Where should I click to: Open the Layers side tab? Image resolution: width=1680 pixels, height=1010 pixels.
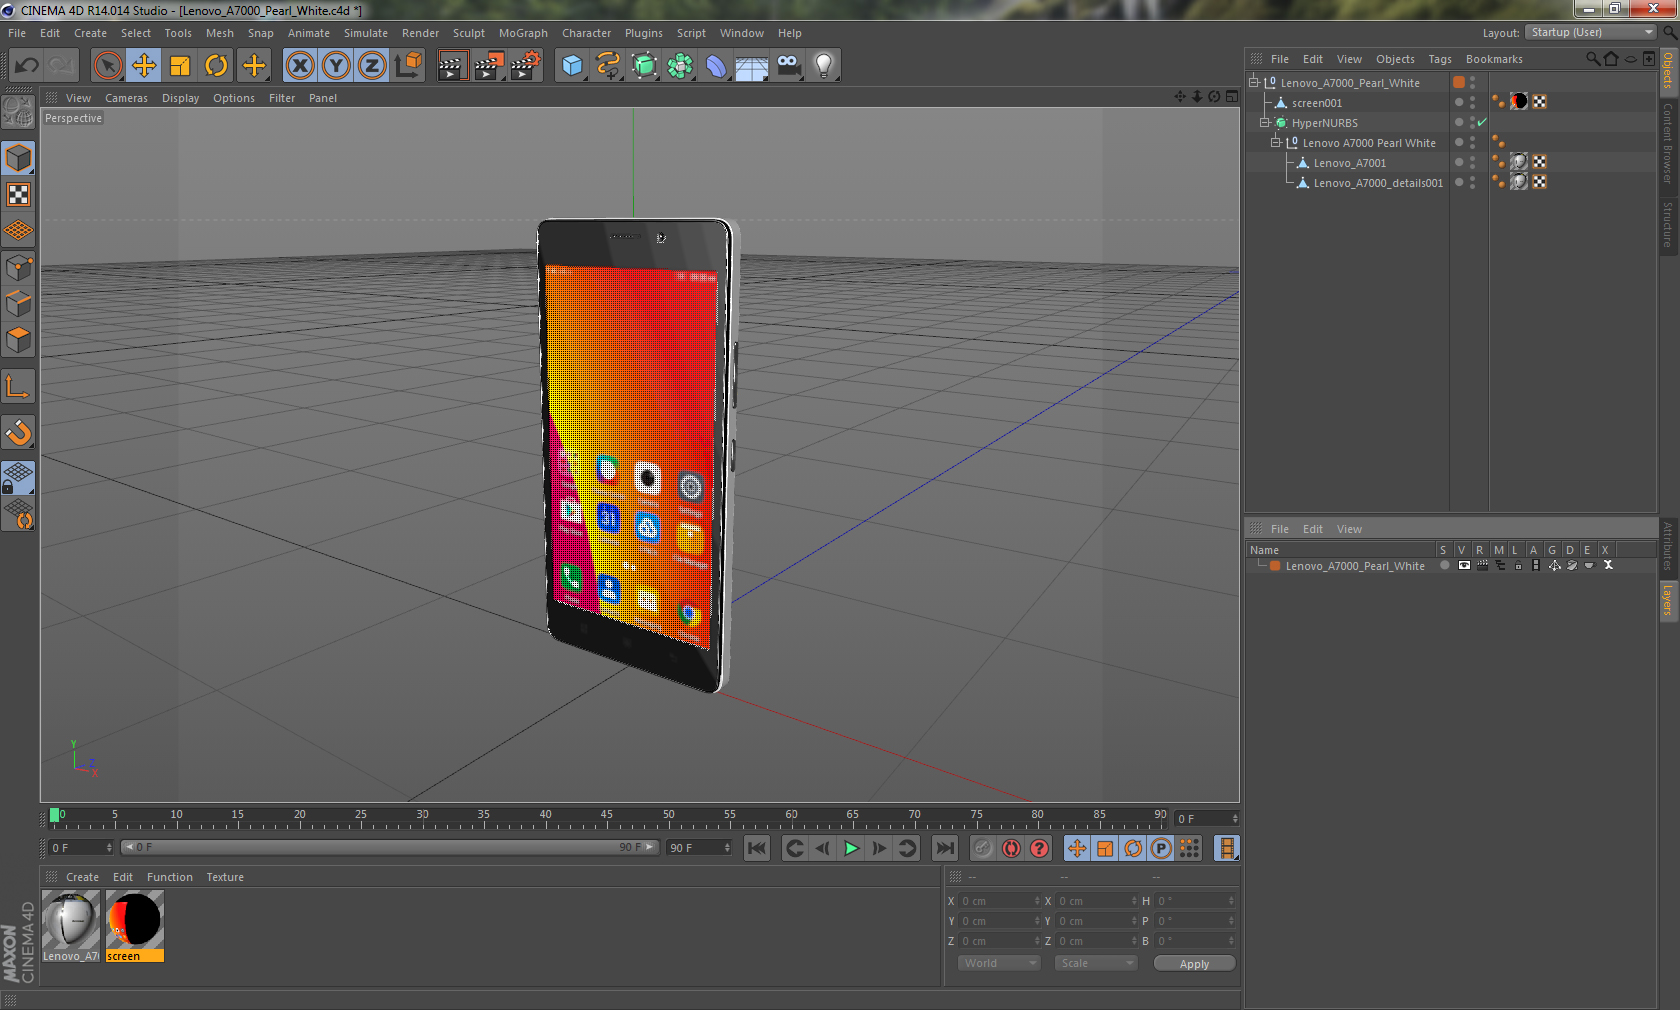point(1668,601)
